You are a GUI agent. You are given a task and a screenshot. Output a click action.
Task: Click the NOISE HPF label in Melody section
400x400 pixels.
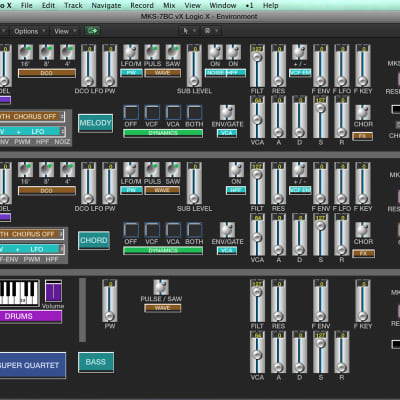(x=226, y=73)
